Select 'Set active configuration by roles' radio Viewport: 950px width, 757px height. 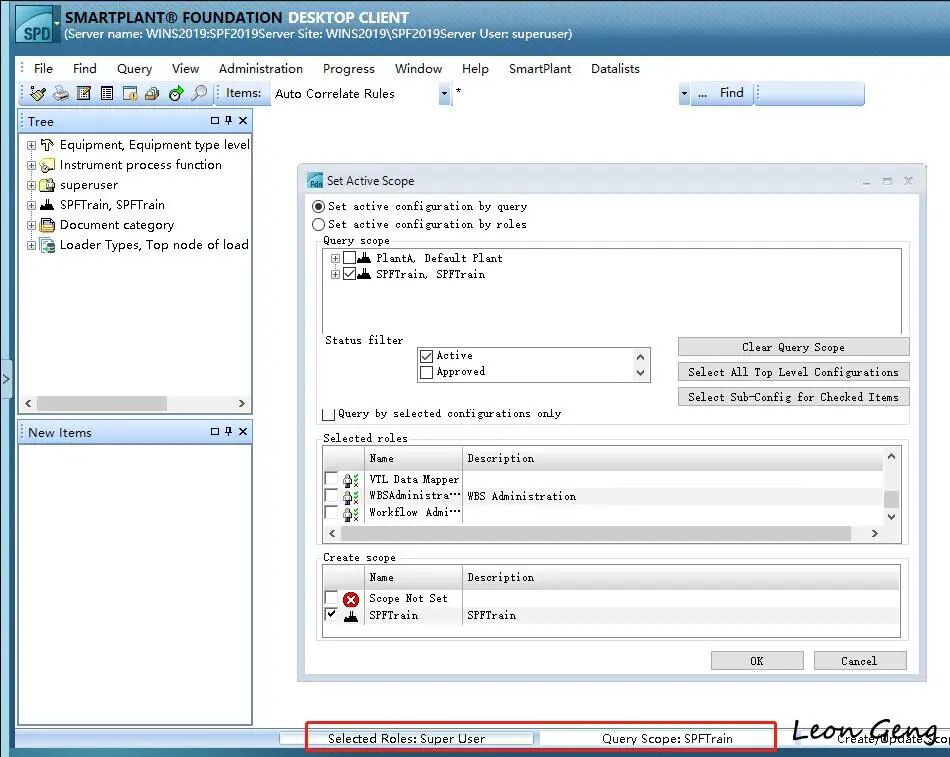319,224
